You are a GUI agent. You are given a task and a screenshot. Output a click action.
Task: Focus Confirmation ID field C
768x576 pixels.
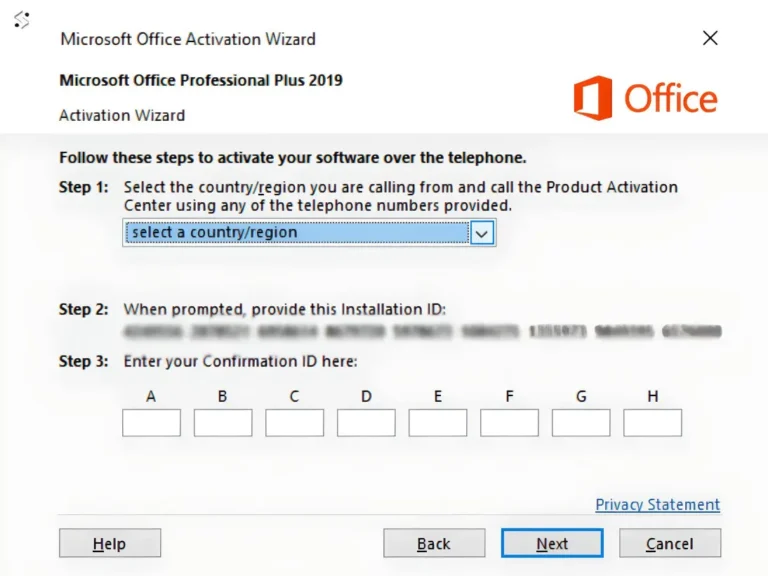click(x=294, y=423)
